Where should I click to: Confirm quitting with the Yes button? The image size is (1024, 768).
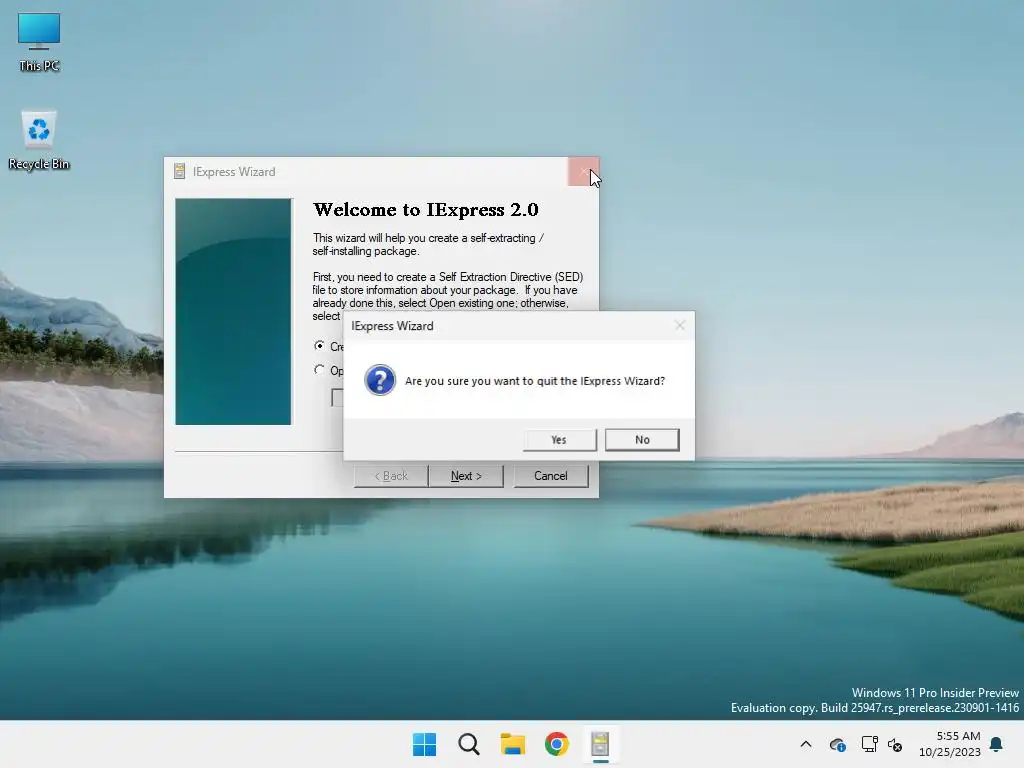point(560,440)
